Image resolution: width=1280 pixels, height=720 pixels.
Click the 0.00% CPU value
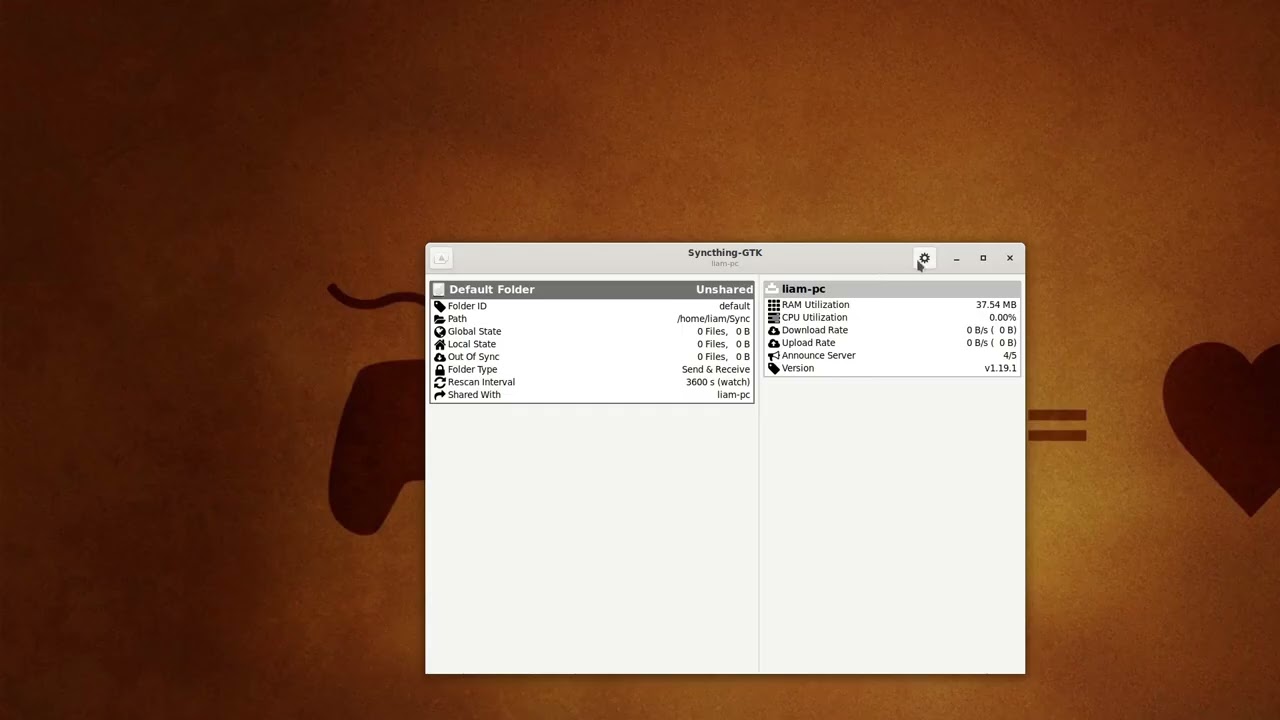(1002, 318)
